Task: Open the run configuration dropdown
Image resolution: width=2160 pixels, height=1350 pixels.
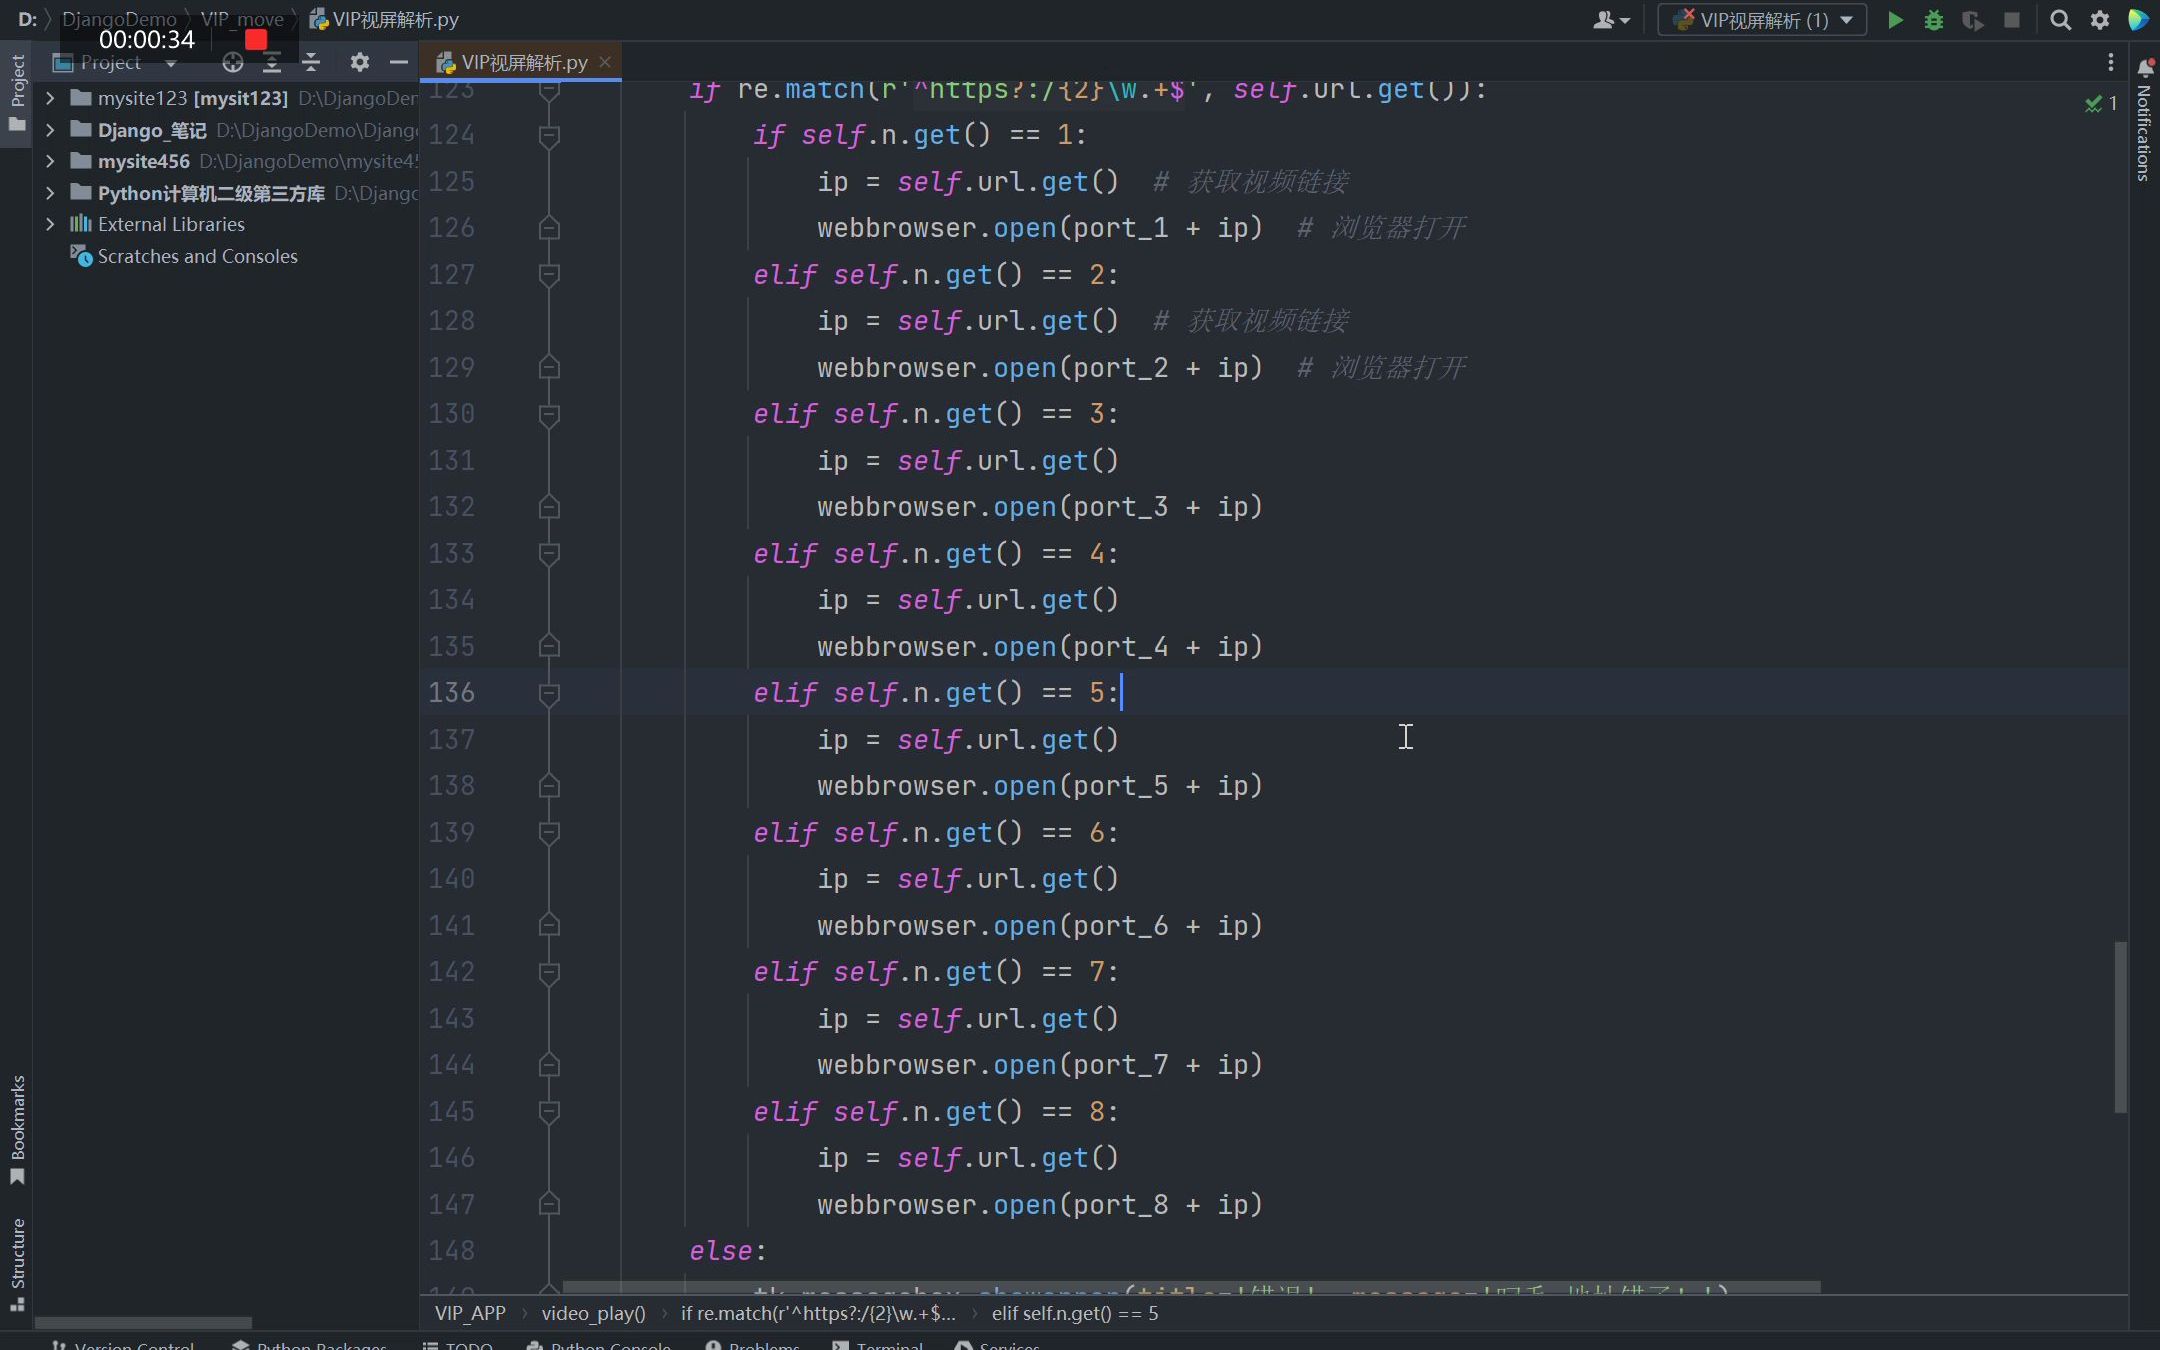Action: [1762, 20]
